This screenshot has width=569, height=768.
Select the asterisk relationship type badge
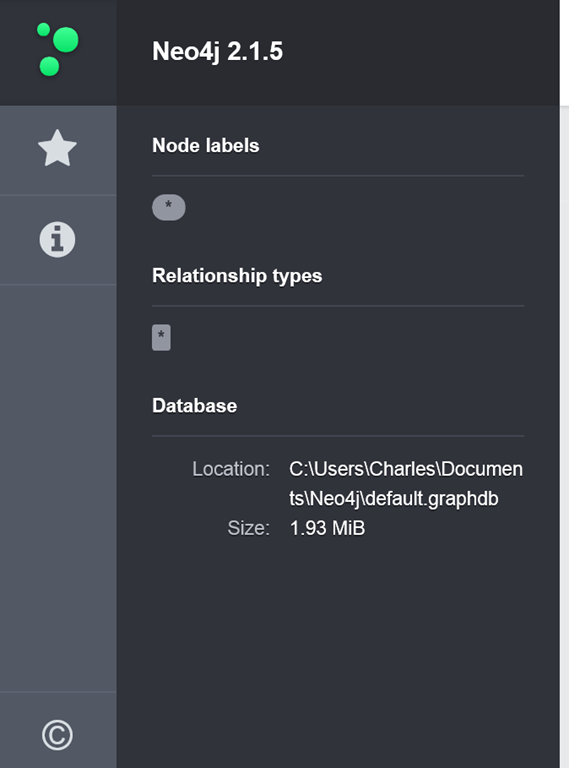click(x=161, y=337)
